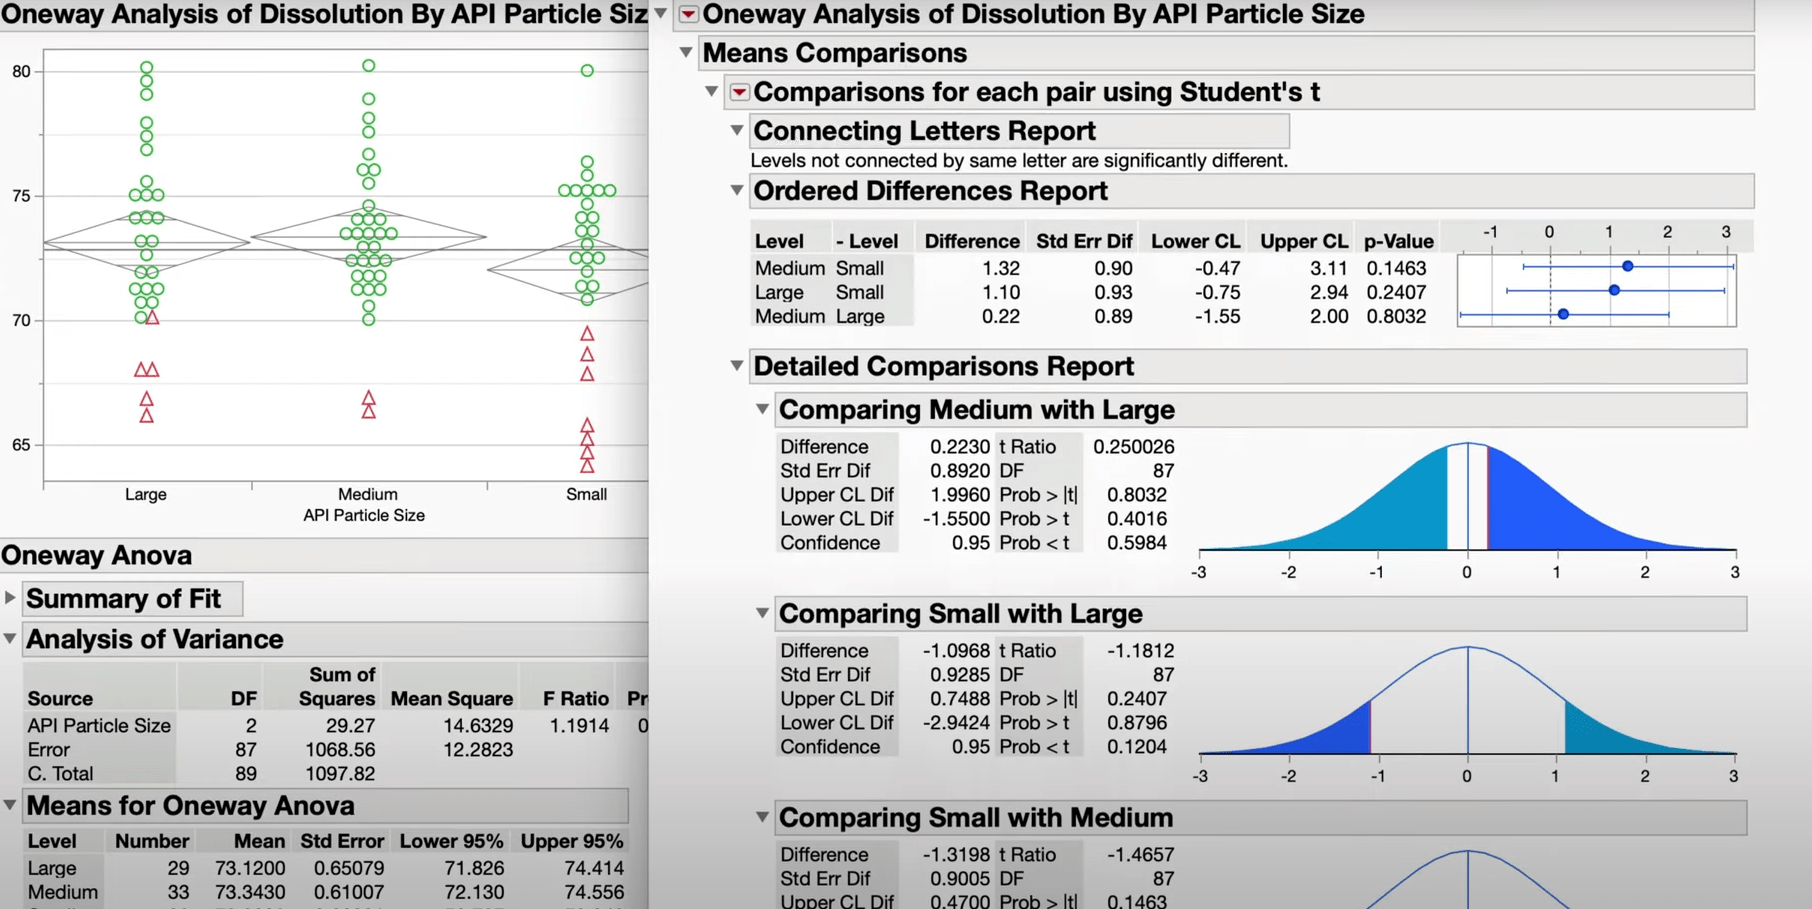Click the Small label on the x-axis

(586, 494)
